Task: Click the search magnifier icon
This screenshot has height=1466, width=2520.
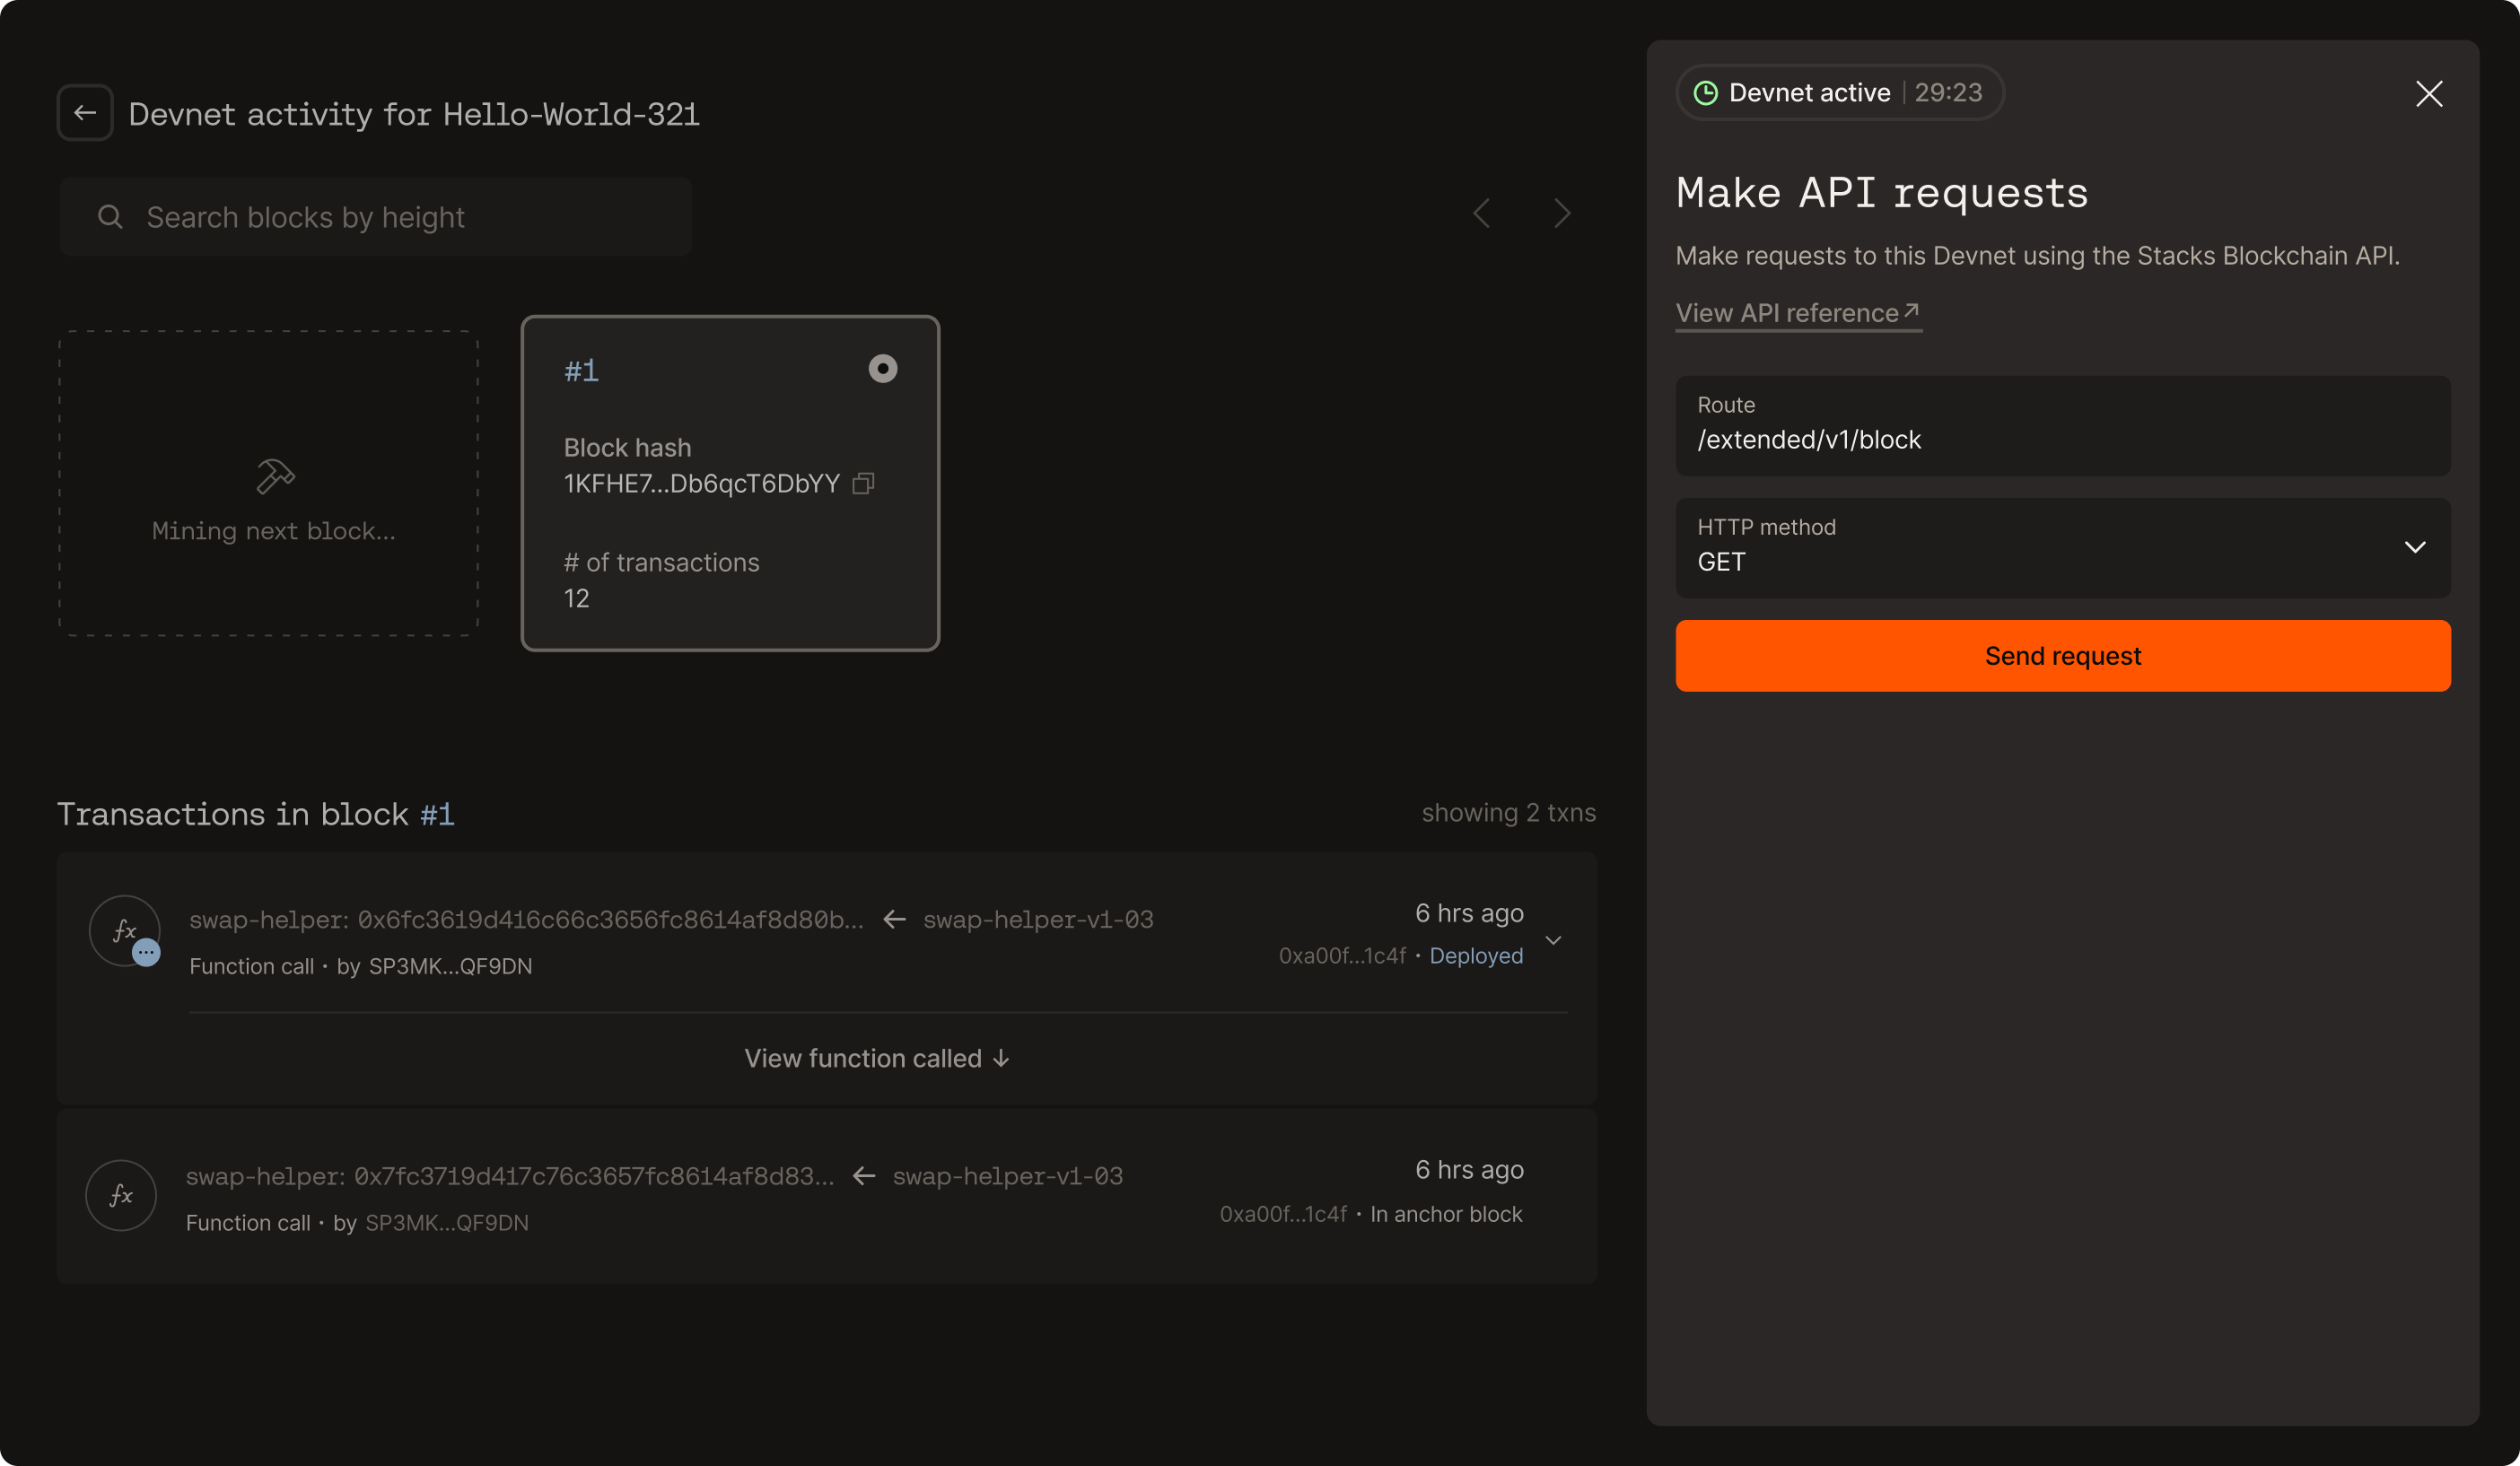Action: pos(110,216)
